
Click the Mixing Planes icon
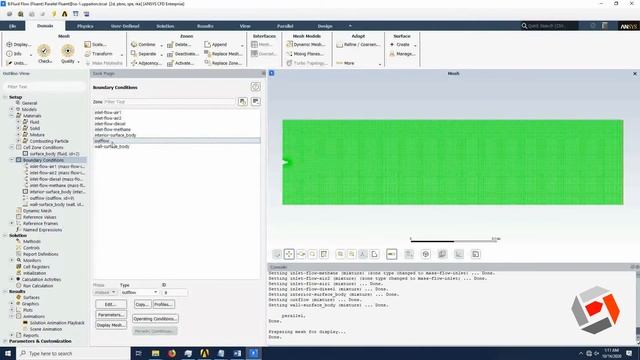[x=289, y=53]
